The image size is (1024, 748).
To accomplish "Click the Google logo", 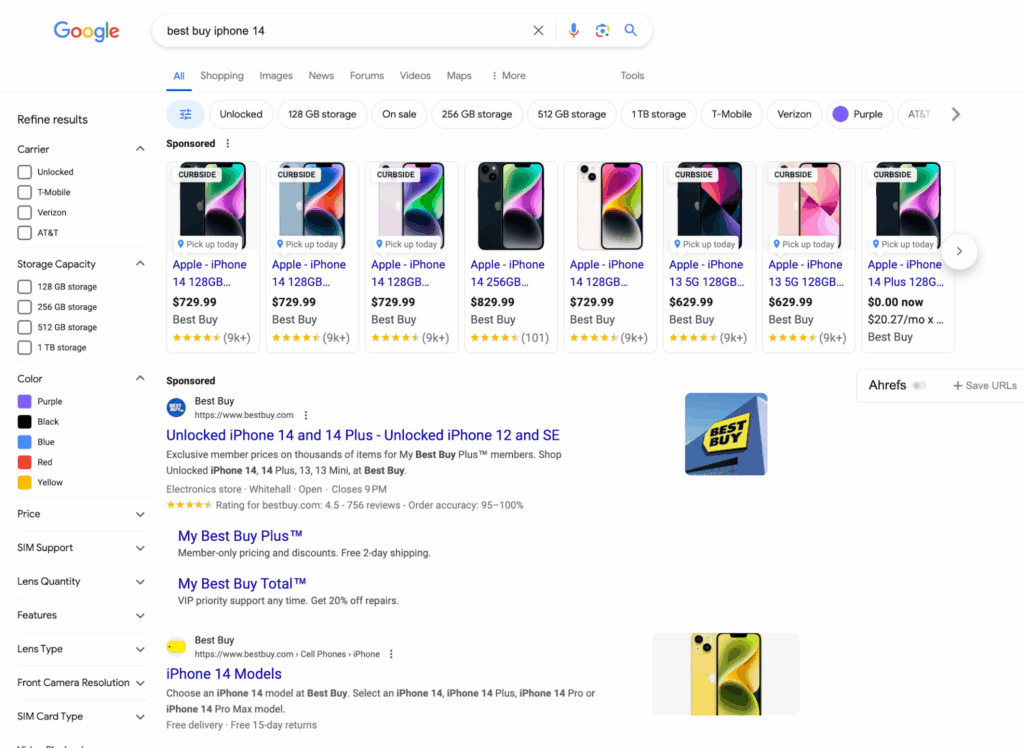I will pyautogui.click(x=86, y=31).
